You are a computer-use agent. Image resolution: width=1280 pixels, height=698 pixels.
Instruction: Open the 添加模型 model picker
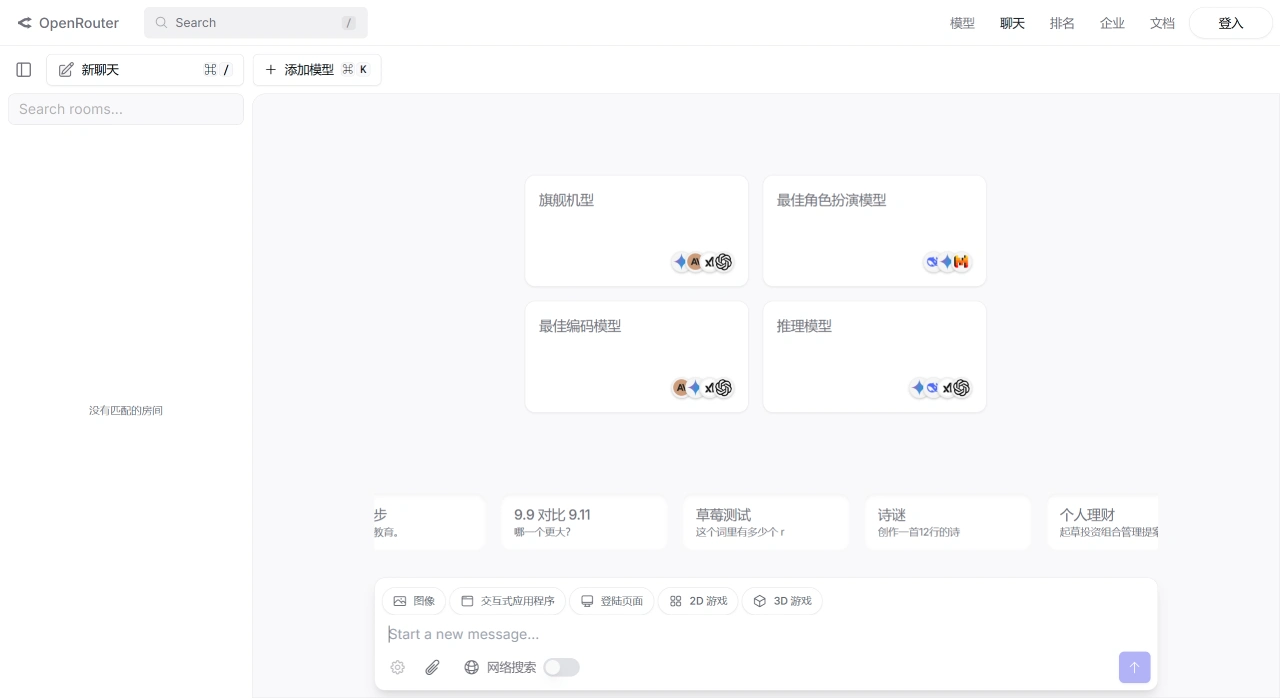click(x=316, y=70)
